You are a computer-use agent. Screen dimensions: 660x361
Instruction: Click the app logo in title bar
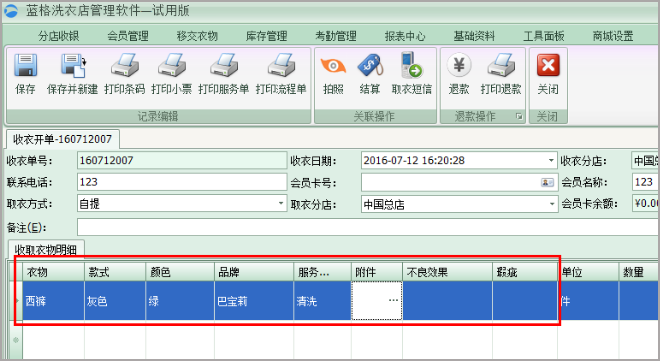pos(11,11)
